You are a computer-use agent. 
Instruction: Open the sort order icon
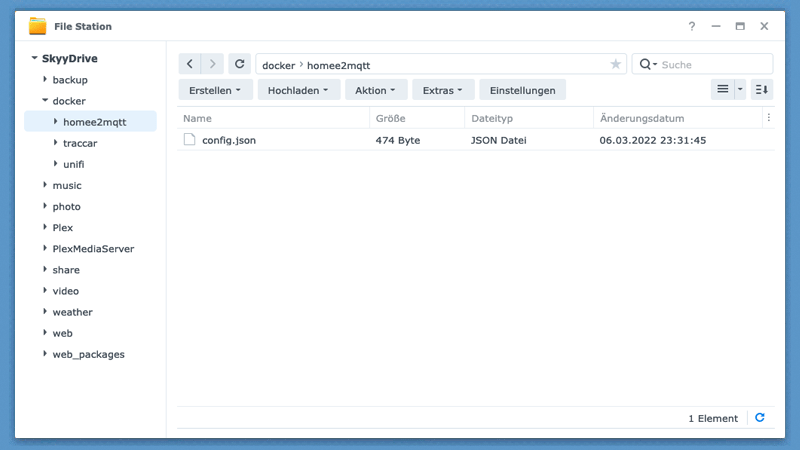(762, 90)
